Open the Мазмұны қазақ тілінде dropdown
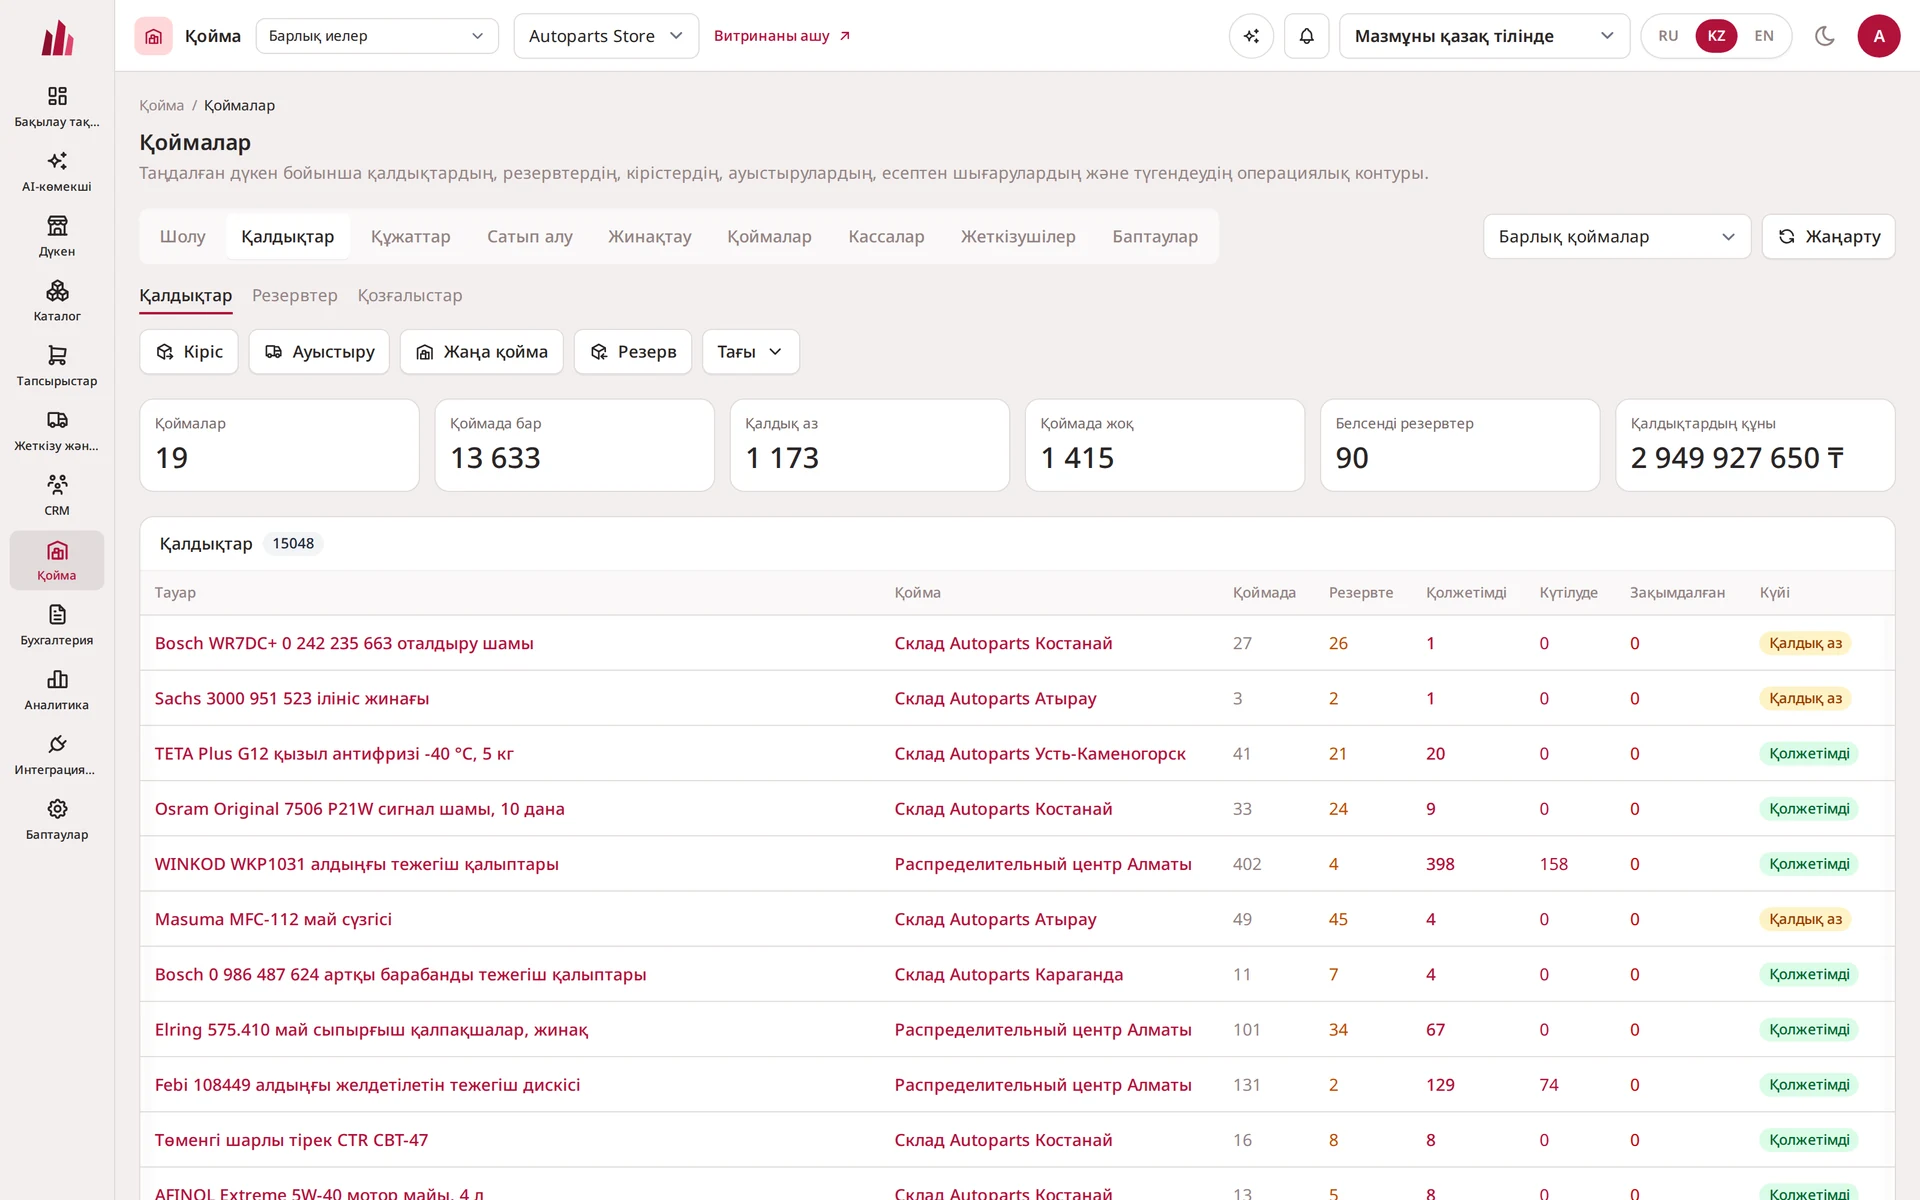1920x1200 pixels. tap(1484, 36)
